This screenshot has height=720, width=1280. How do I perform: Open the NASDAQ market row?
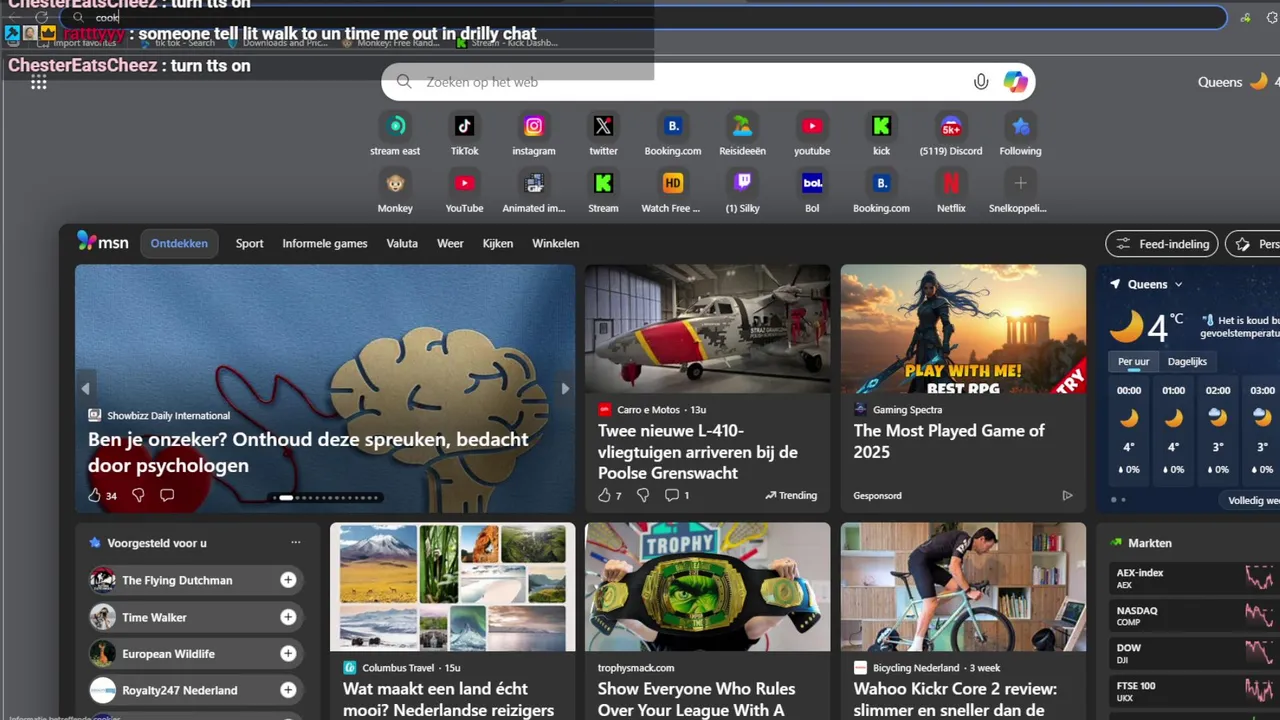click(x=1195, y=615)
